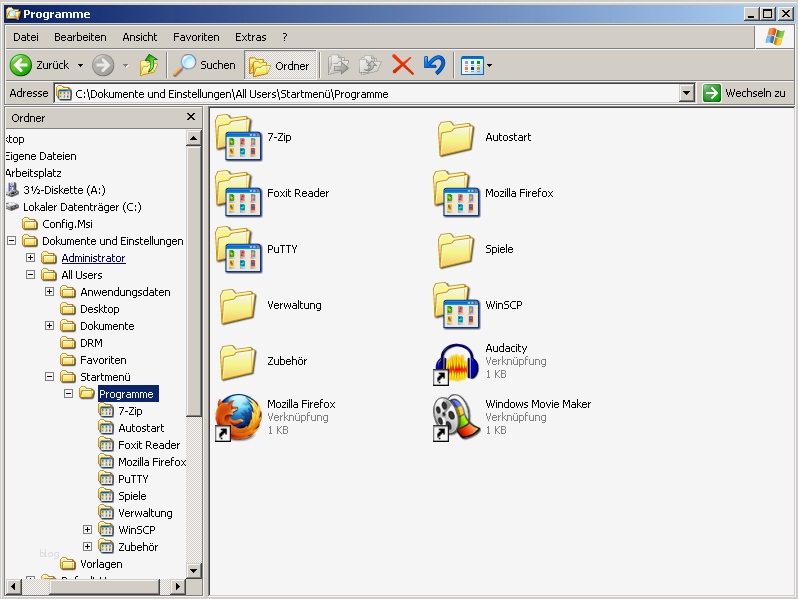Select the DRM folder in tree
This screenshot has height=599, width=798.
click(91, 343)
